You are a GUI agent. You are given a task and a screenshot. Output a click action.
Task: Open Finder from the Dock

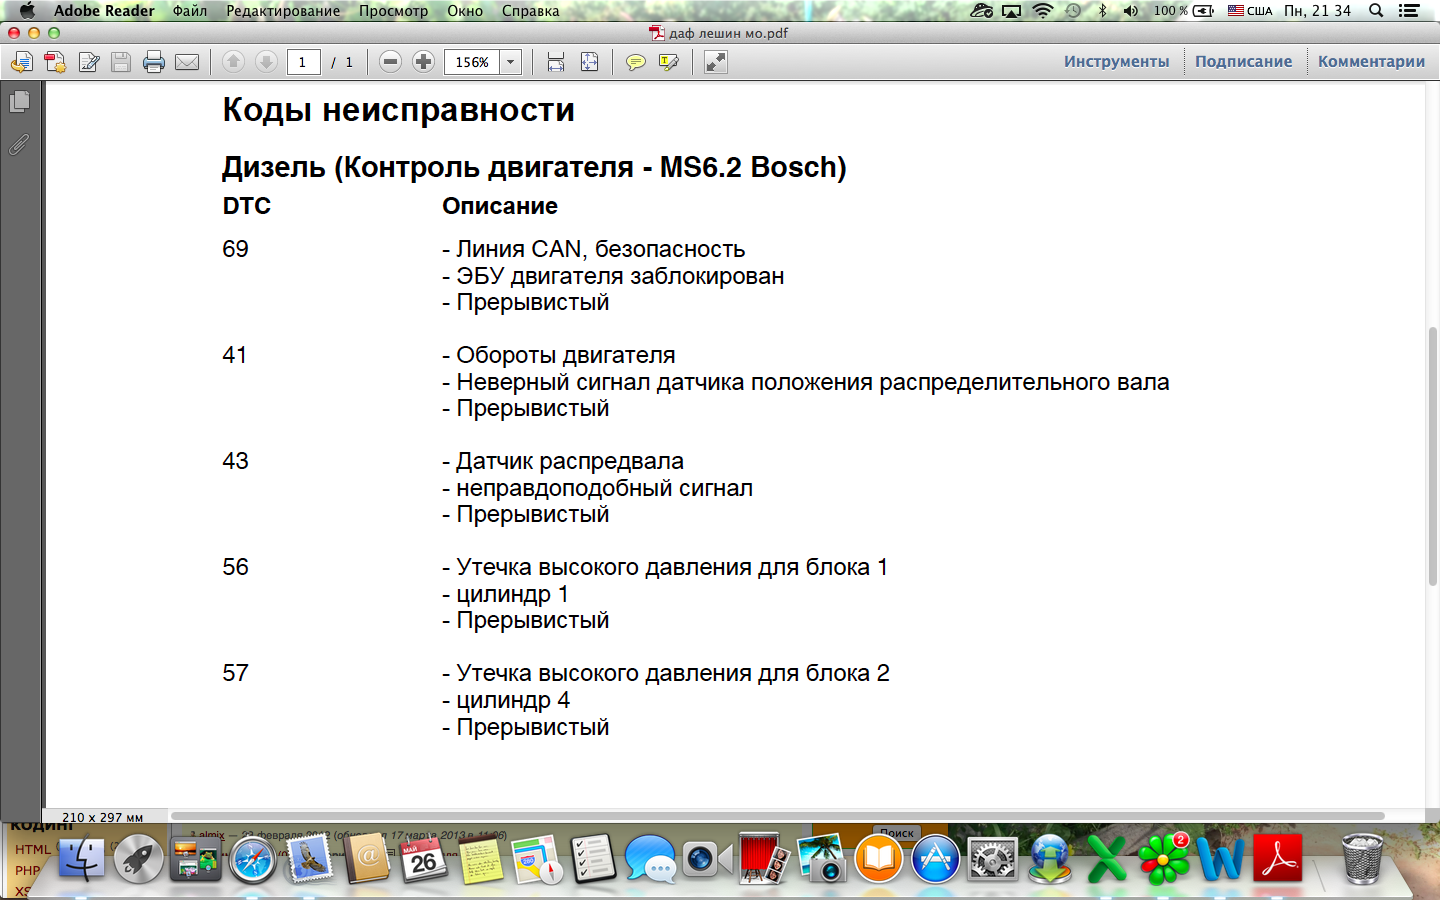click(x=81, y=859)
